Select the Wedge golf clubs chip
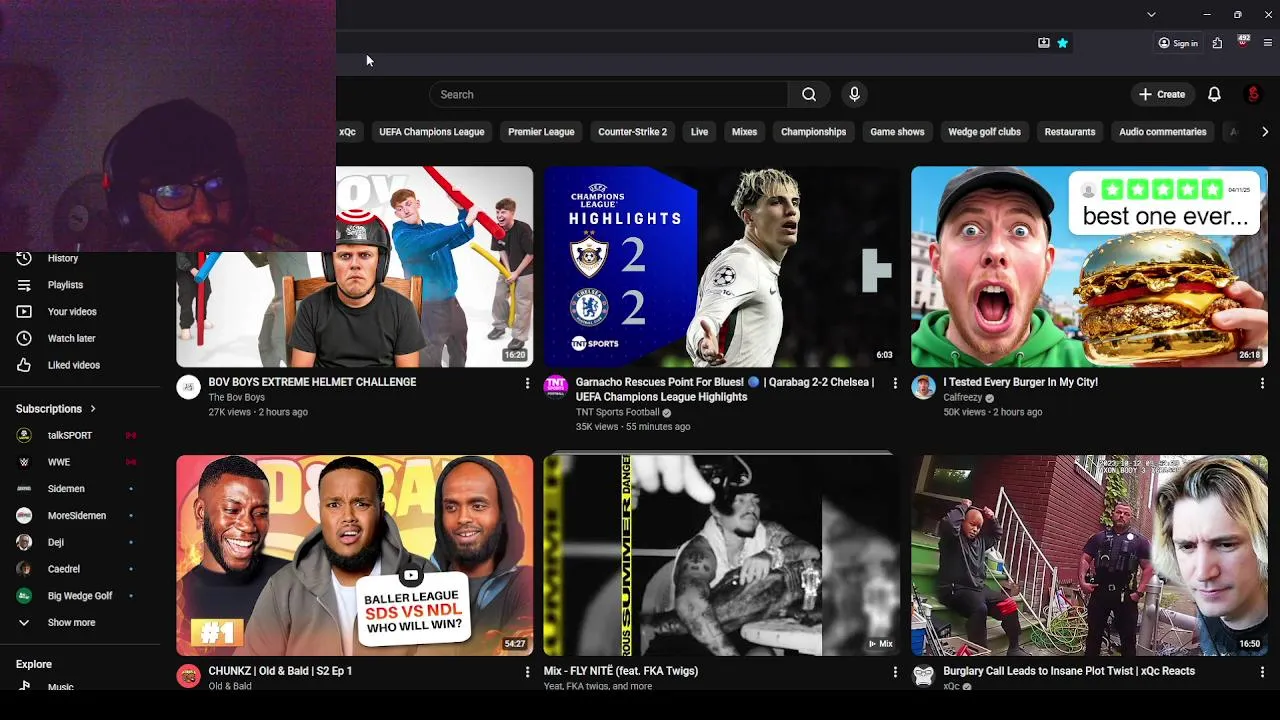Viewport: 1280px width, 720px height. [x=984, y=132]
